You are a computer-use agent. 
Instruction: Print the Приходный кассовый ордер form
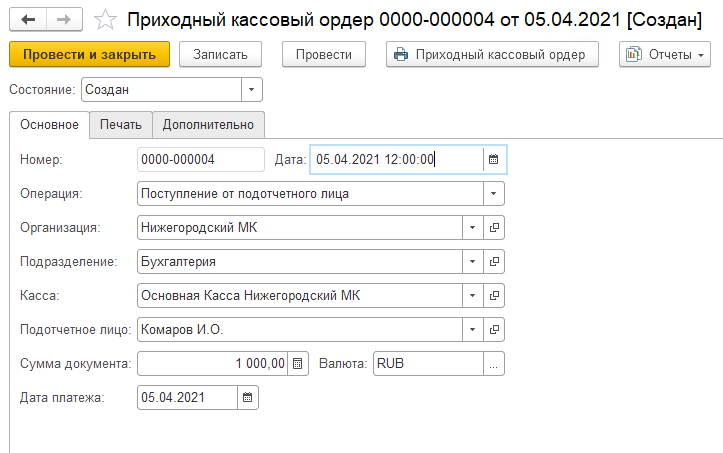tap(491, 55)
